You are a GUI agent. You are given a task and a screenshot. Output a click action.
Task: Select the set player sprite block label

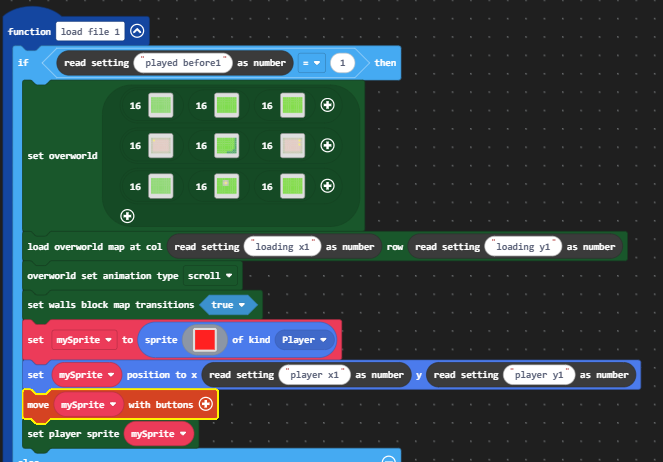click(x=73, y=434)
